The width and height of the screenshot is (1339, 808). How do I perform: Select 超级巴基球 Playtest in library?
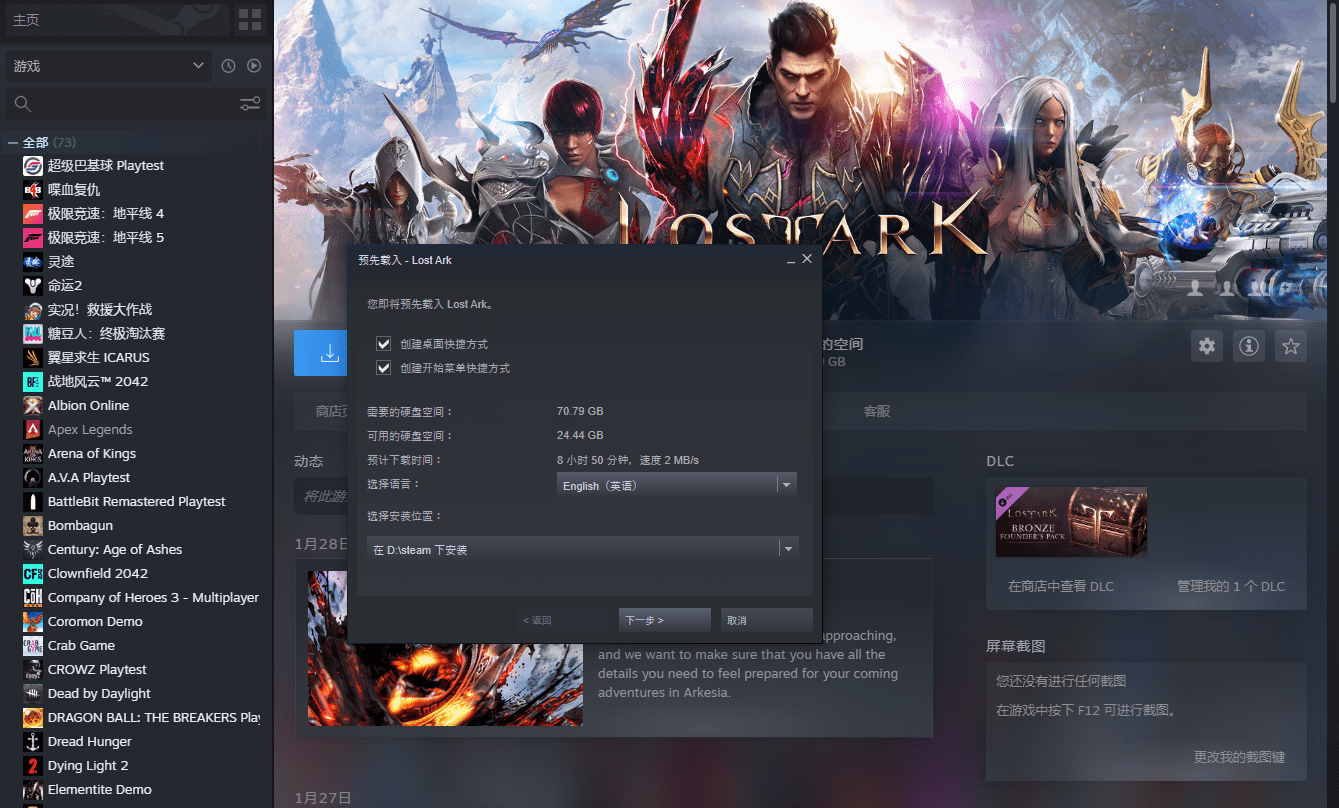pos(106,166)
